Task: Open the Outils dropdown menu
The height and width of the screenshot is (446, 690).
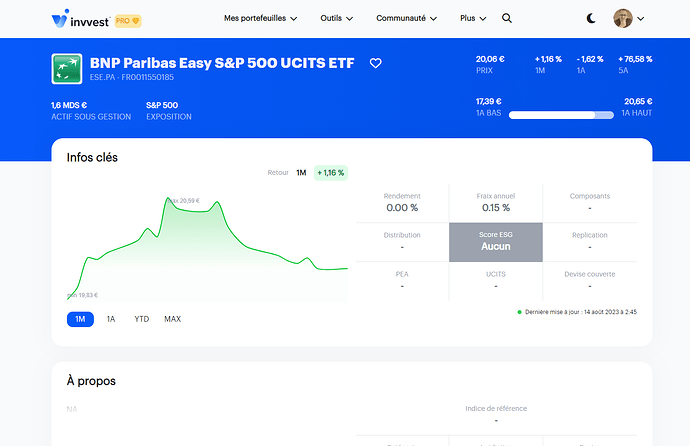Action: coord(337,18)
